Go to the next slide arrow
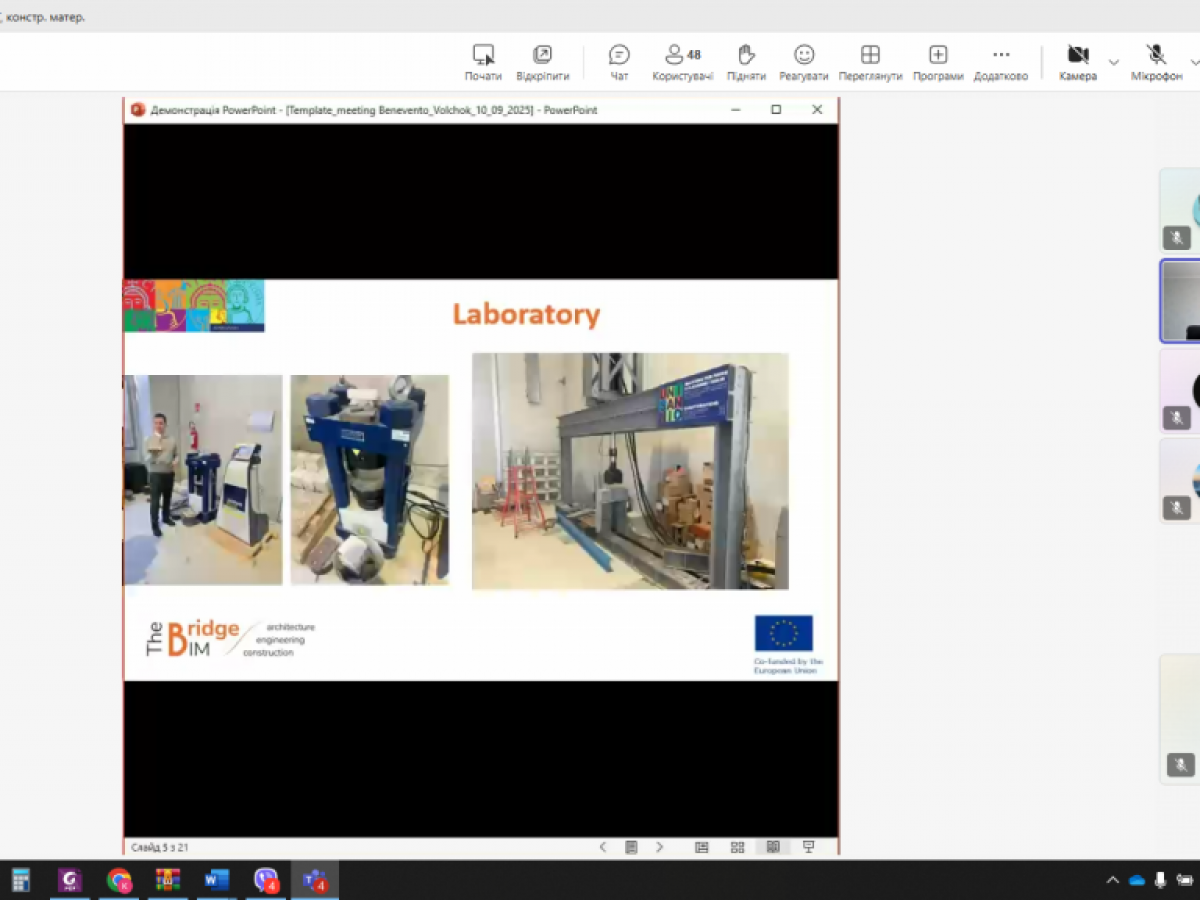 [x=660, y=847]
